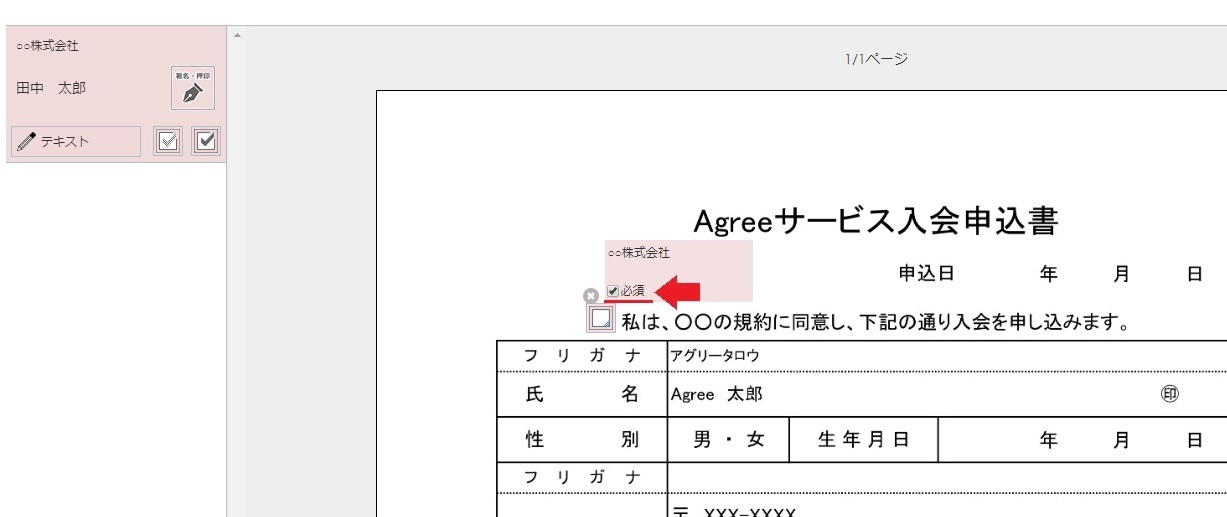The width and height of the screenshot is (1227, 517).
Task: Click the Agreeサービス入会申込書 document title
Action: [875, 221]
